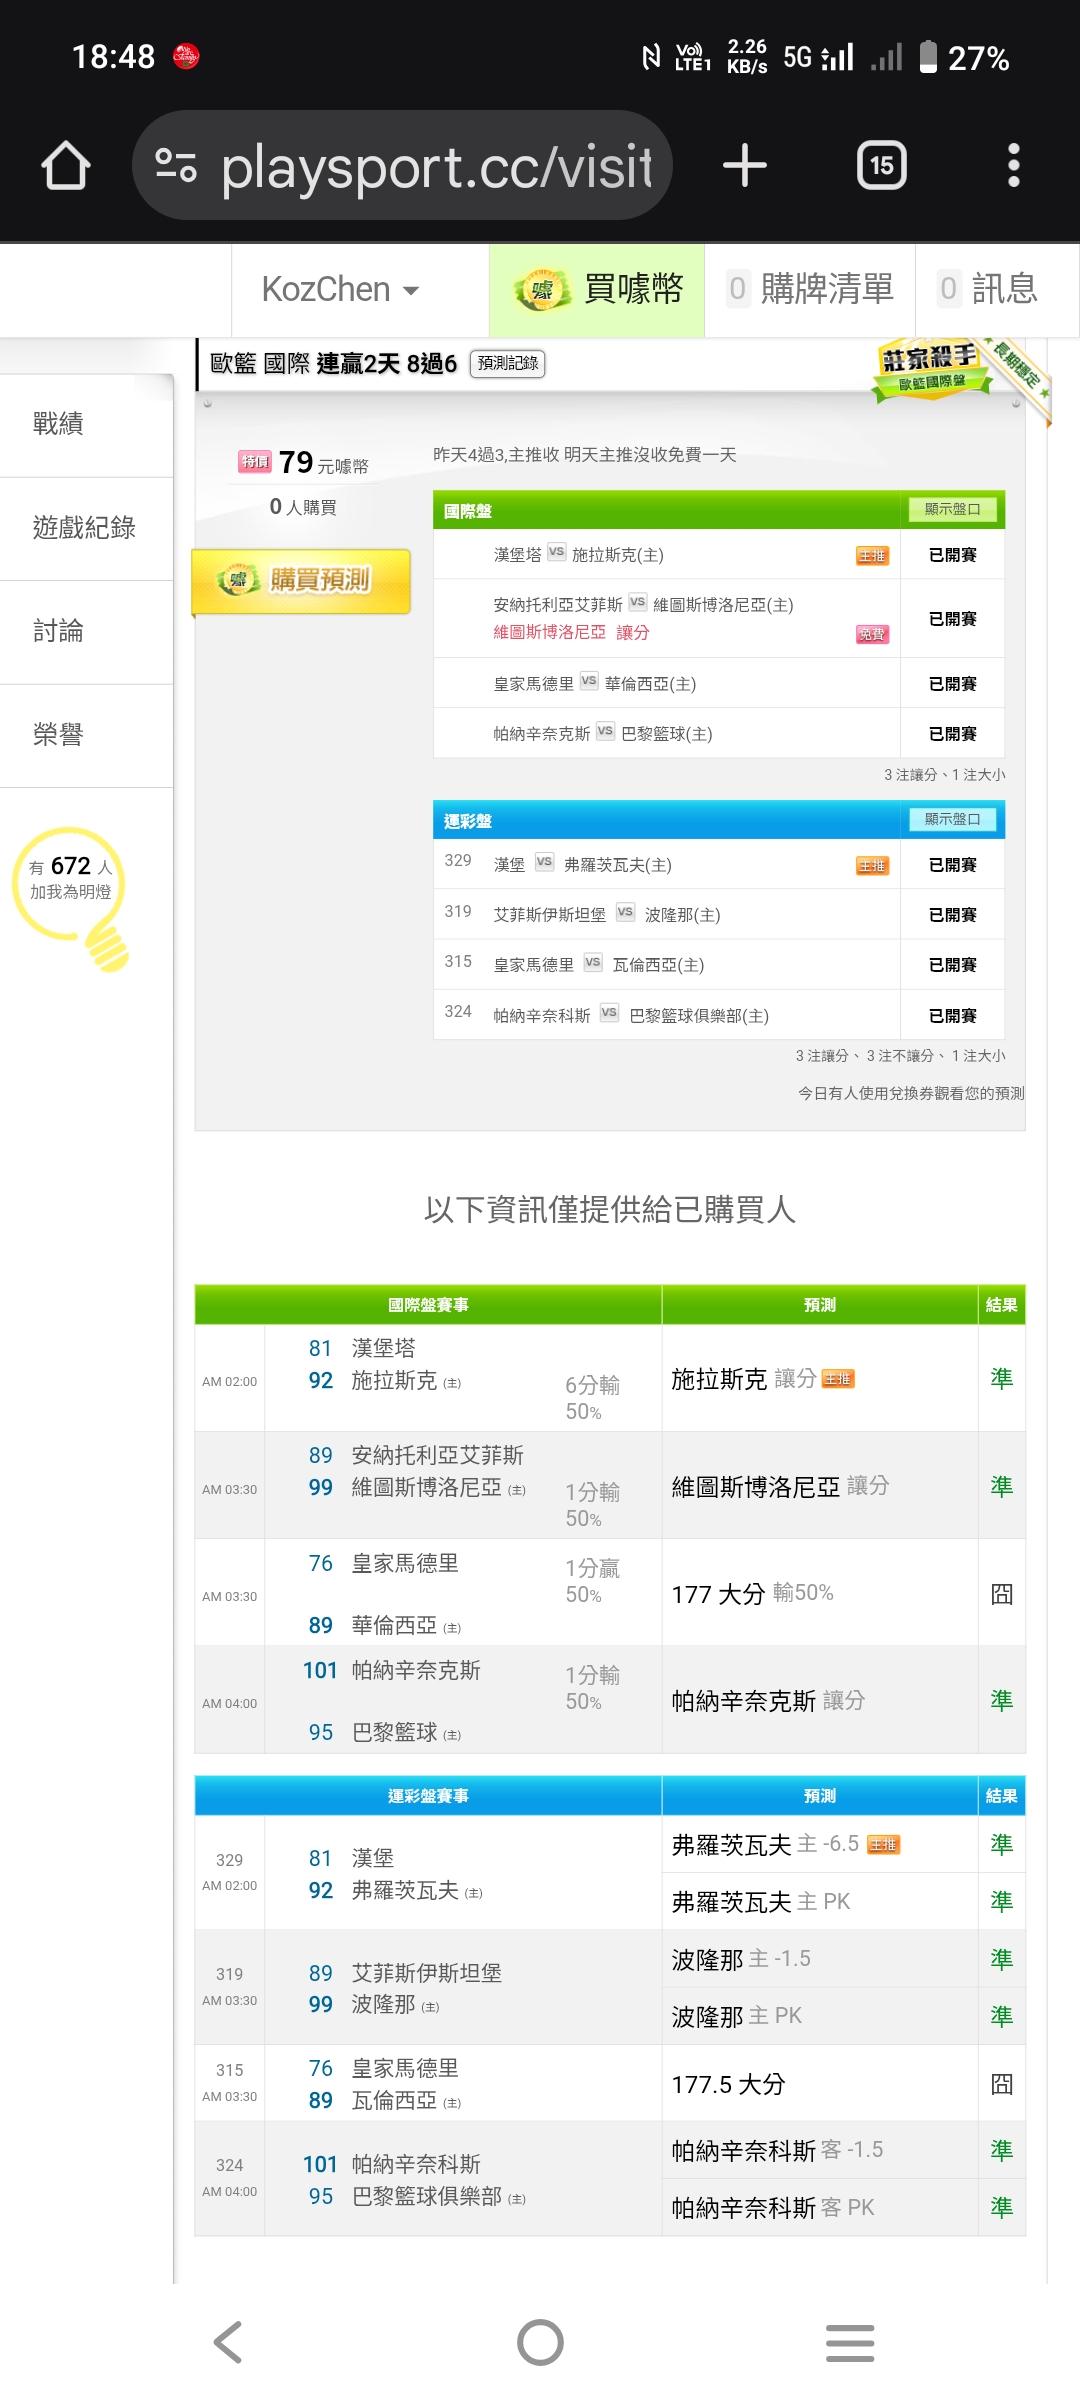Click the 買噱幣 coin button
Viewport: 1080px width, 2400px height.
tap(598, 290)
